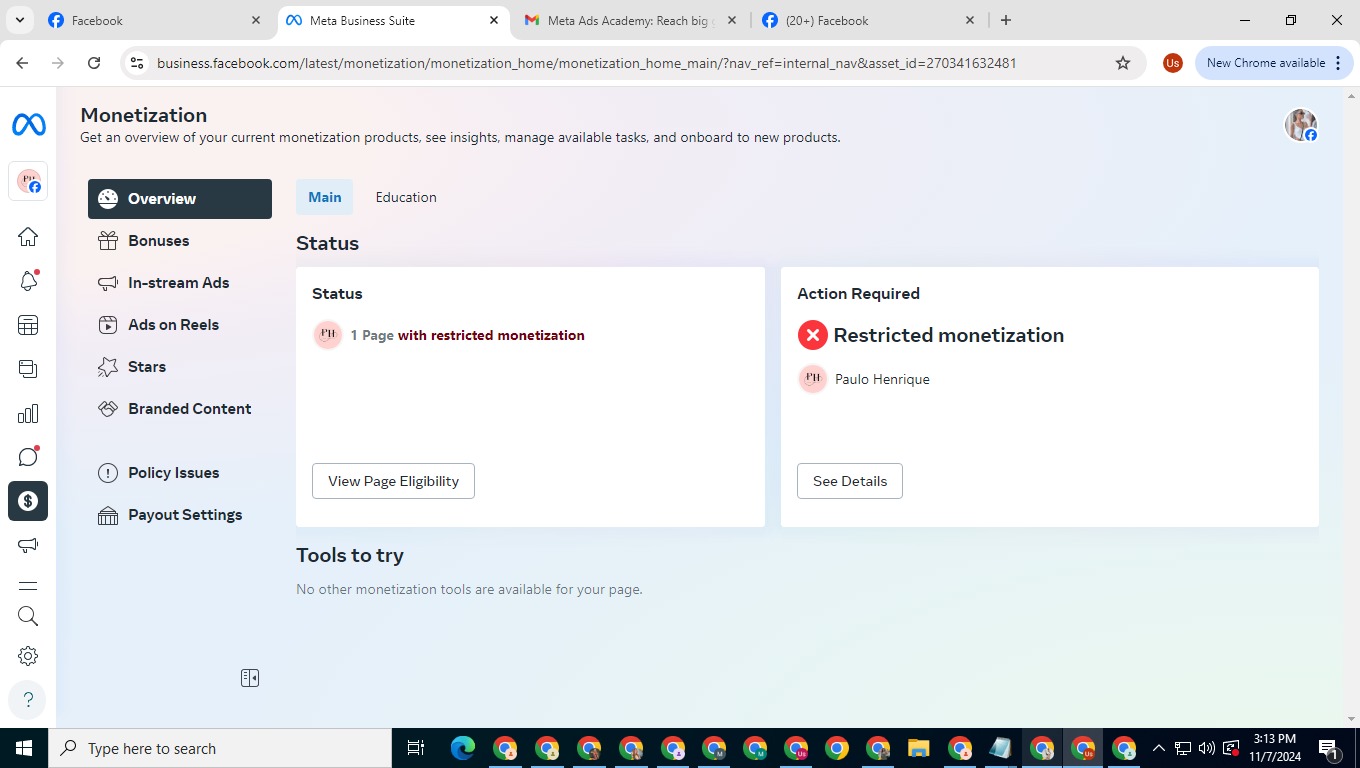The height and width of the screenshot is (768, 1360).
Task: Reload the current page
Action: tap(94, 63)
